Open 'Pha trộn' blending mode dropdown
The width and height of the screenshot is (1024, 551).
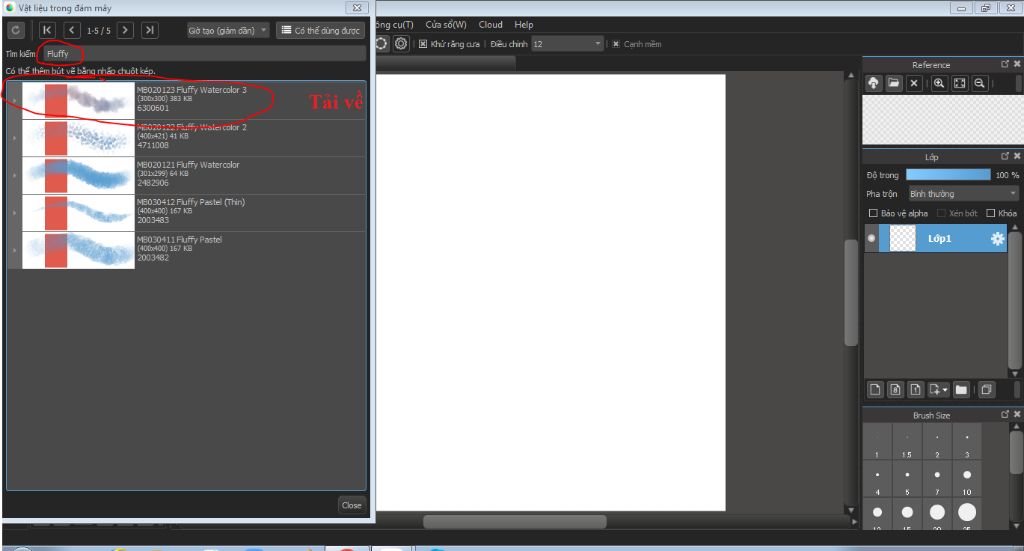pyautogui.click(x=963, y=194)
